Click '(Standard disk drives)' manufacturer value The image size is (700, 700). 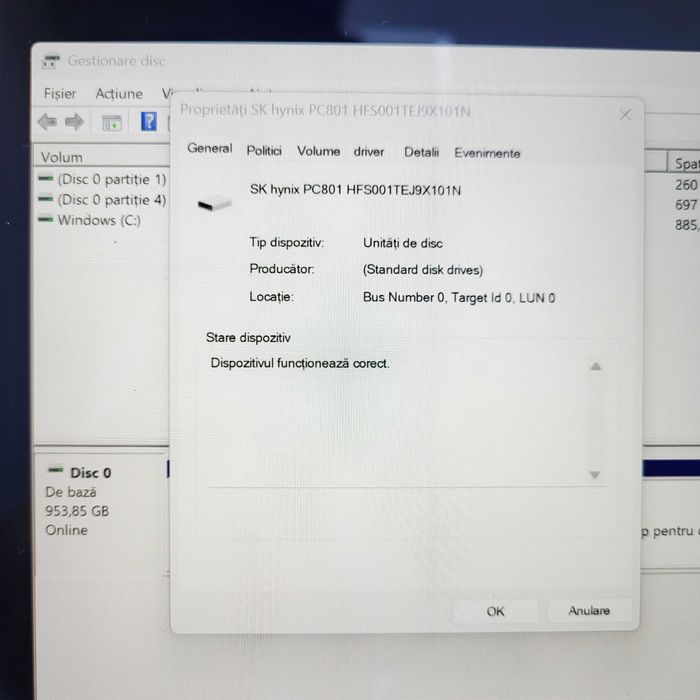point(423,270)
